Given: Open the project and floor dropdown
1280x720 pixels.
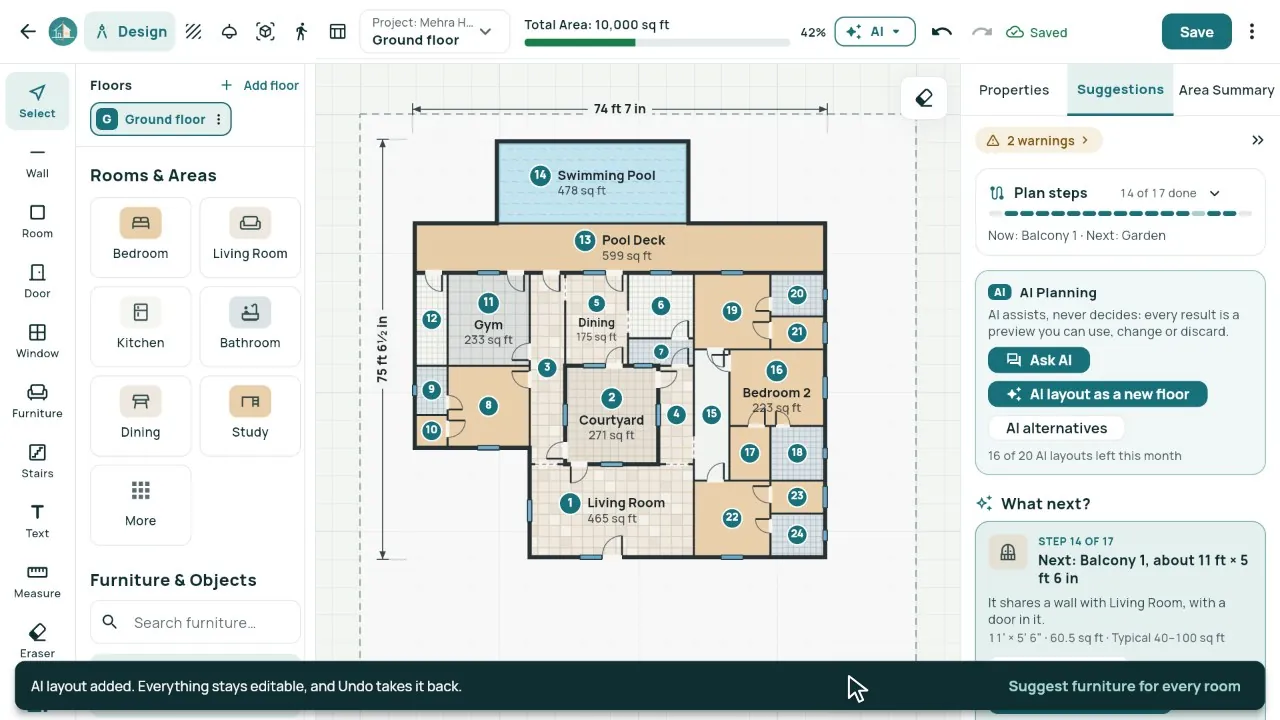Looking at the screenshot, I should pyautogui.click(x=434, y=32).
